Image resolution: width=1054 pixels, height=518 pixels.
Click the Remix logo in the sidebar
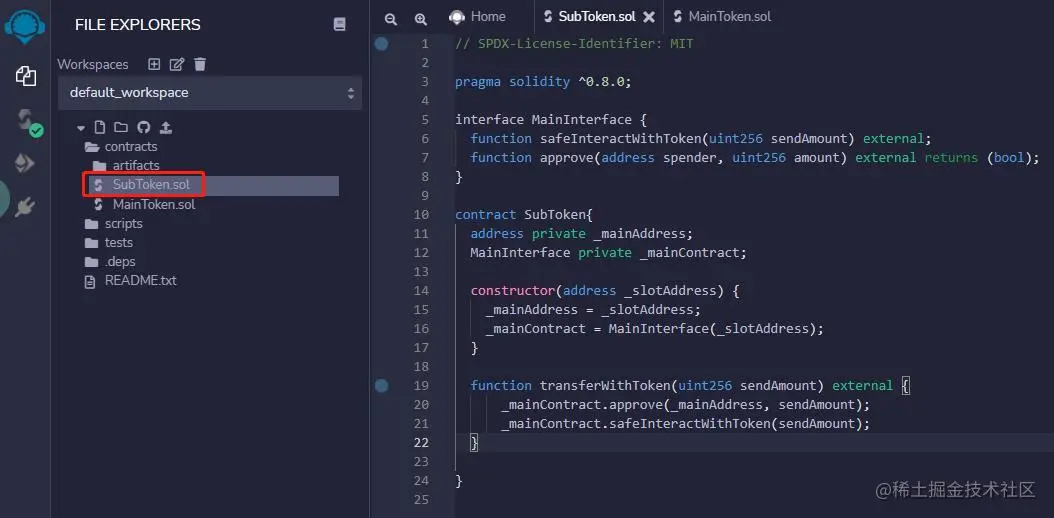pos(25,26)
